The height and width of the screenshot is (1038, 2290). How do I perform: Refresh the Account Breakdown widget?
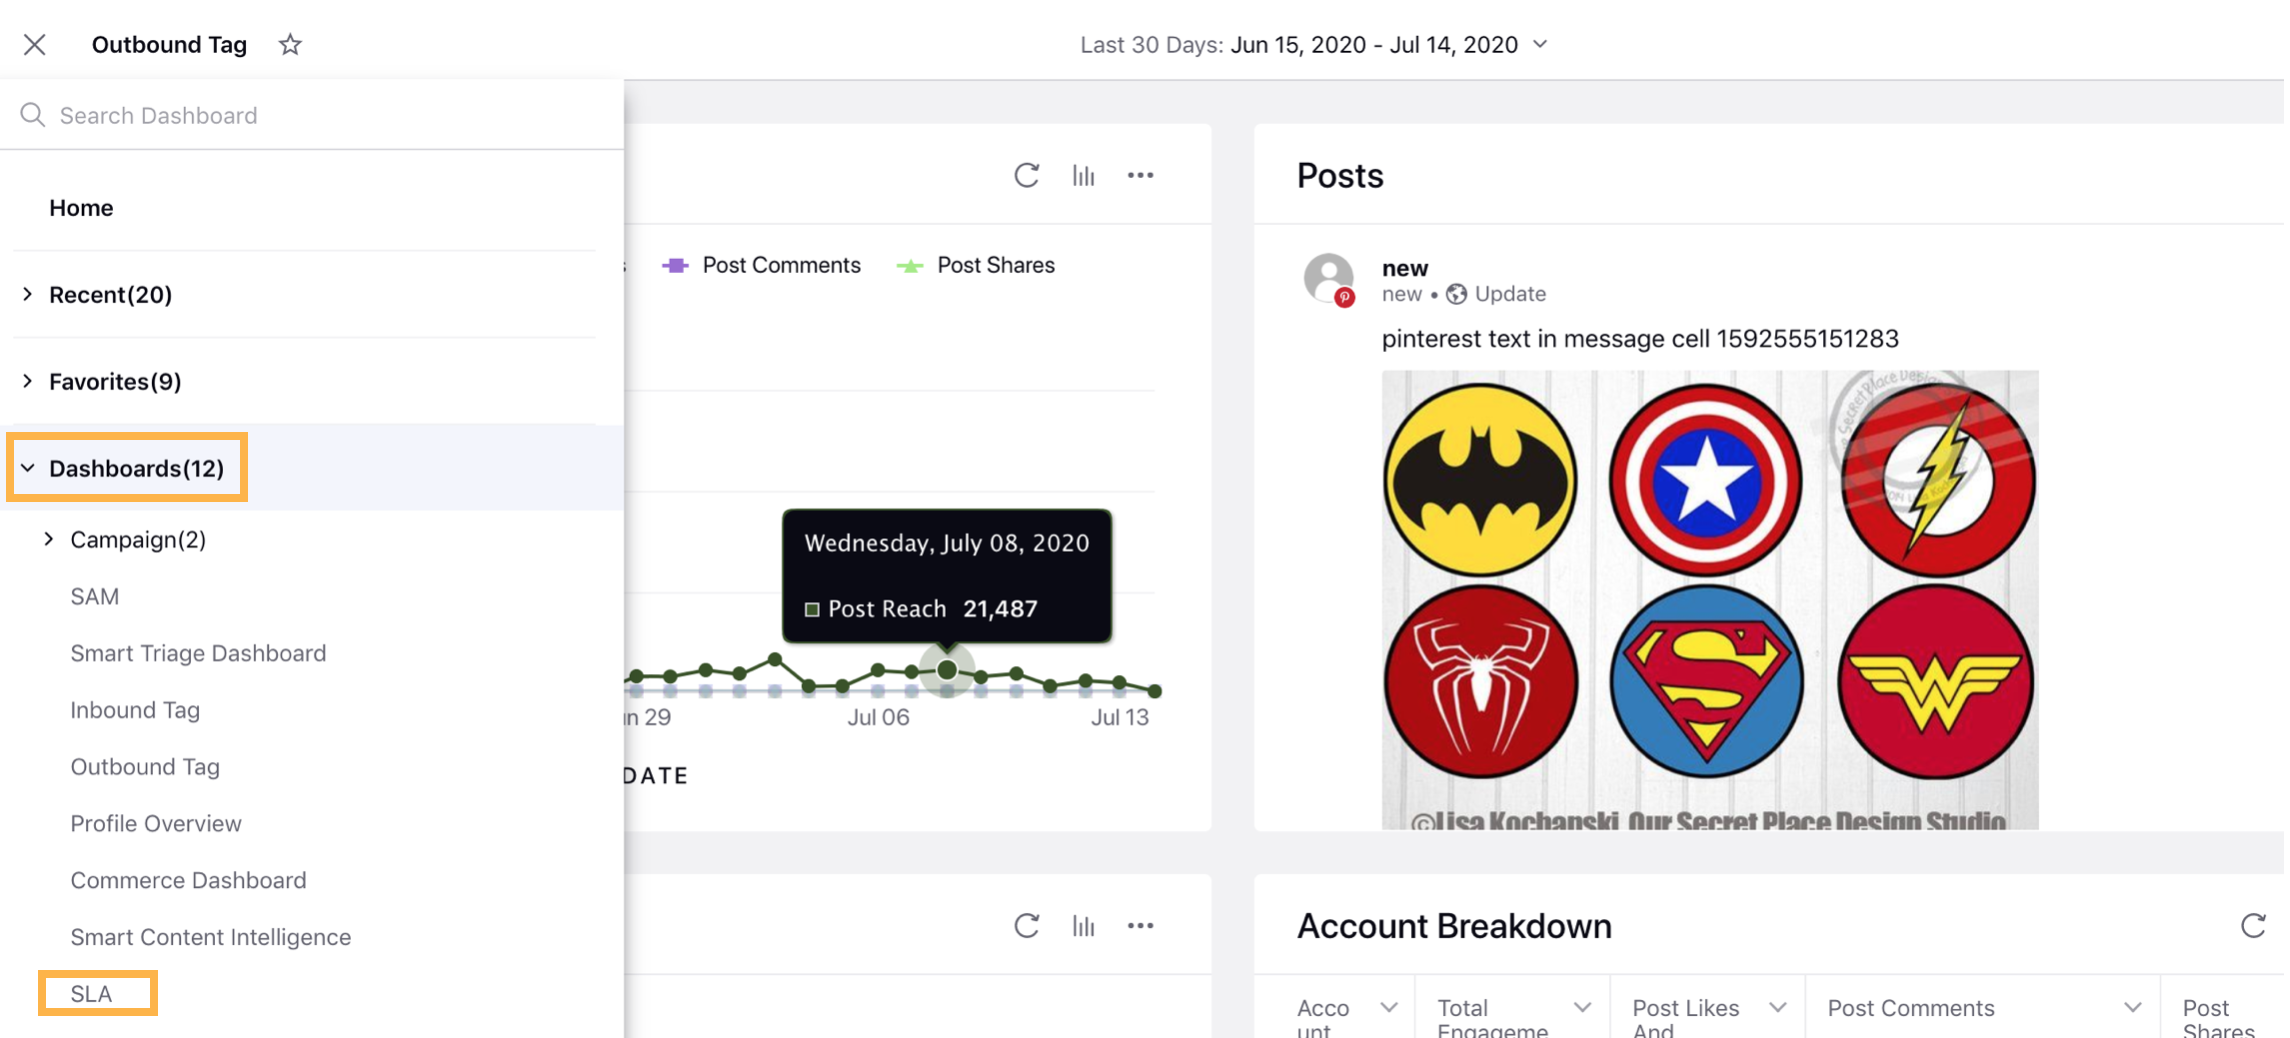point(2253,925)
